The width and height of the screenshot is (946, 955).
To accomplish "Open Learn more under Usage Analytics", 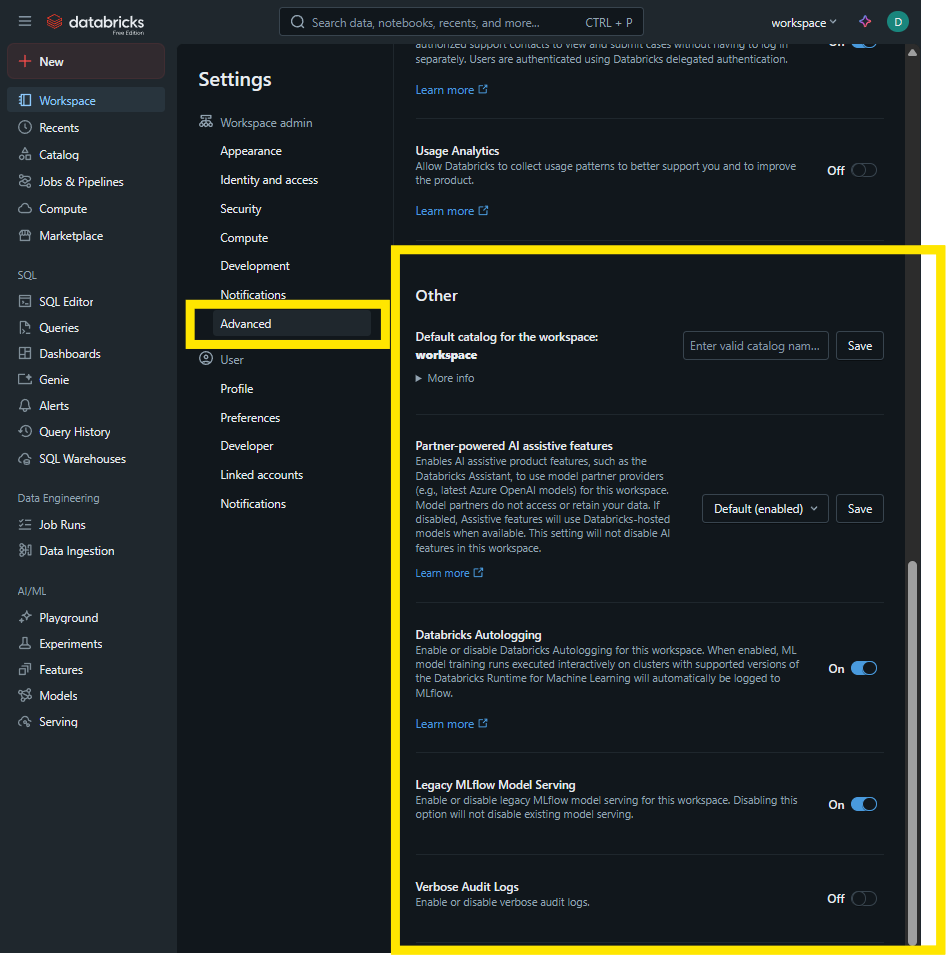I will click(451, 211).
